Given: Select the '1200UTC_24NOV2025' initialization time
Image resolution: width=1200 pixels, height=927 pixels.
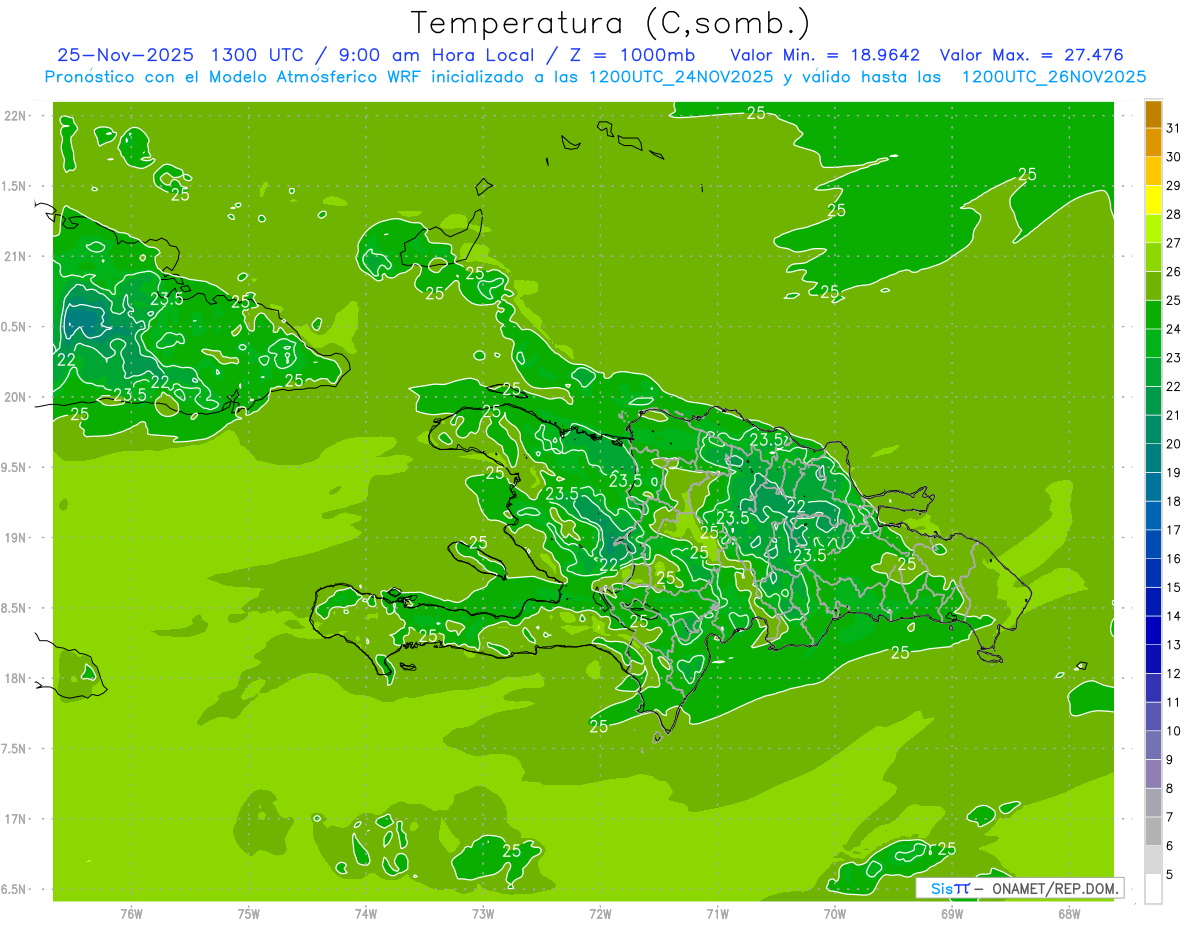Looking at the screenshot, I should (681, 77).
